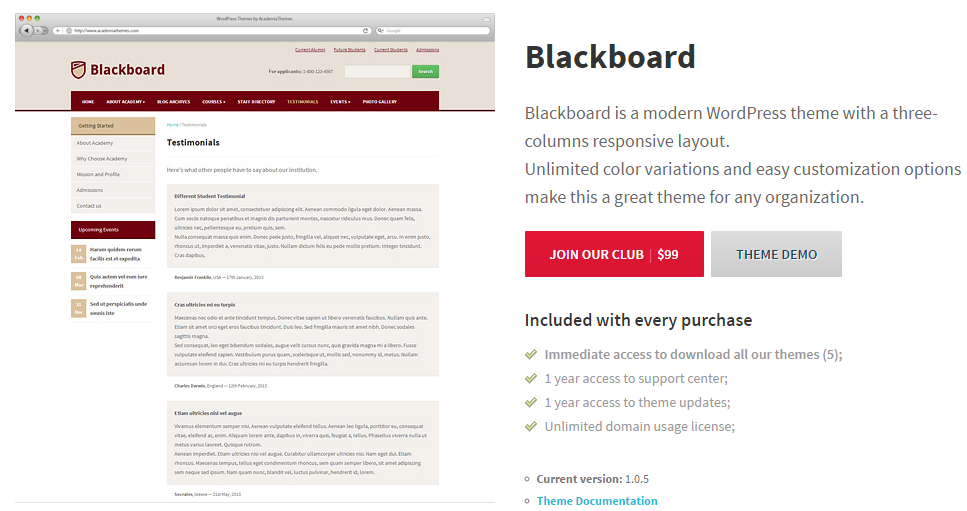Image resolution: width=967 pixels, height=511 pixels.
Task: Open the Theme Demo button
Action: 776,254
